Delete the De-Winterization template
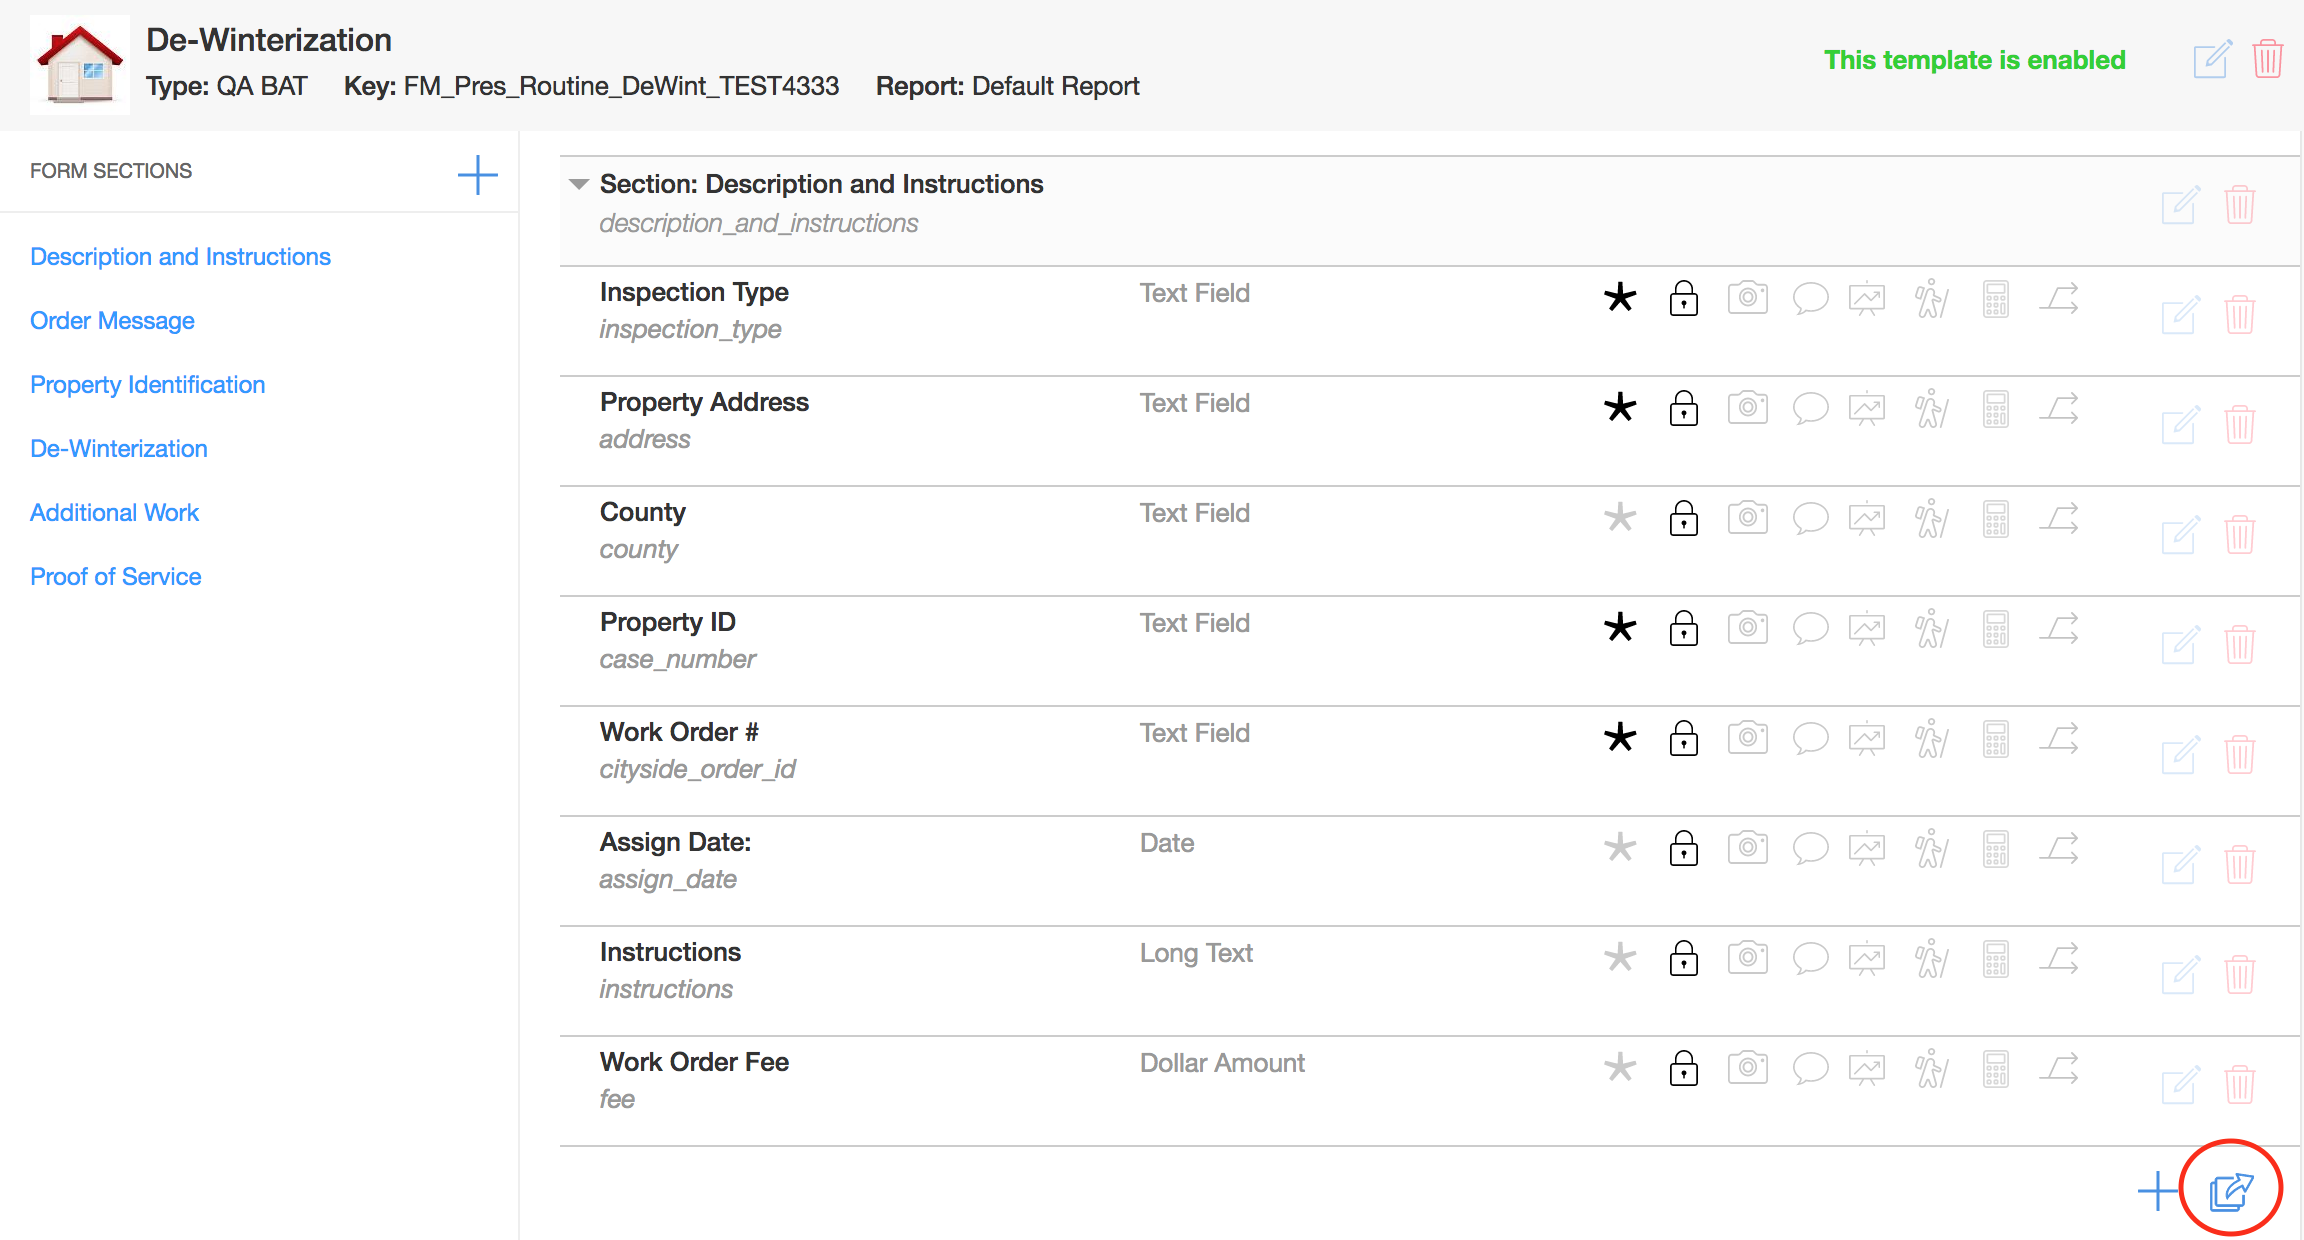 tap(2267, 59)
